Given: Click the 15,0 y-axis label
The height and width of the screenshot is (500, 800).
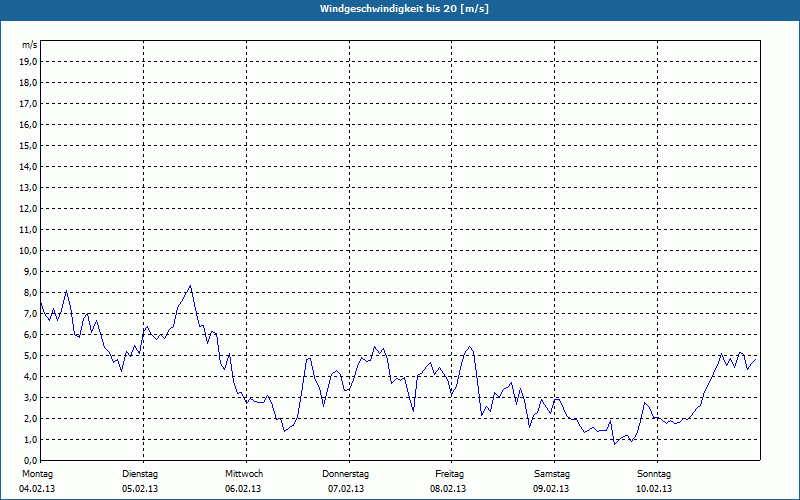Looking at the screenshot, I should (28, 145).
